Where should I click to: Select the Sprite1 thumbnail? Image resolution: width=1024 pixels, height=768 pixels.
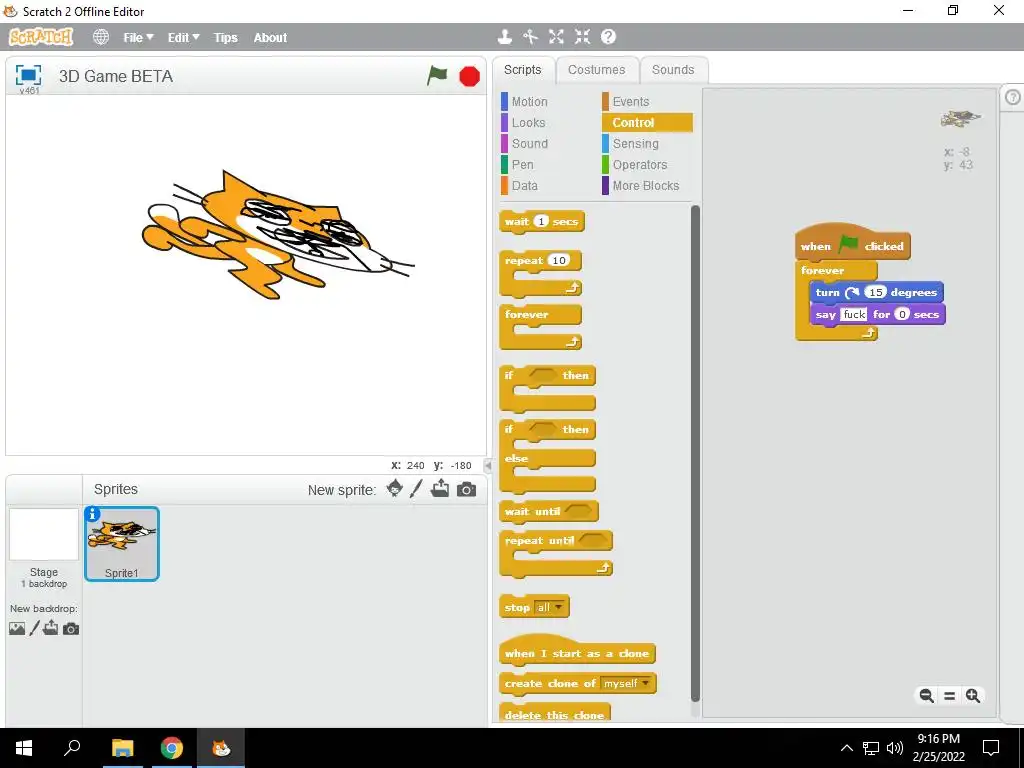click(121, 543)
